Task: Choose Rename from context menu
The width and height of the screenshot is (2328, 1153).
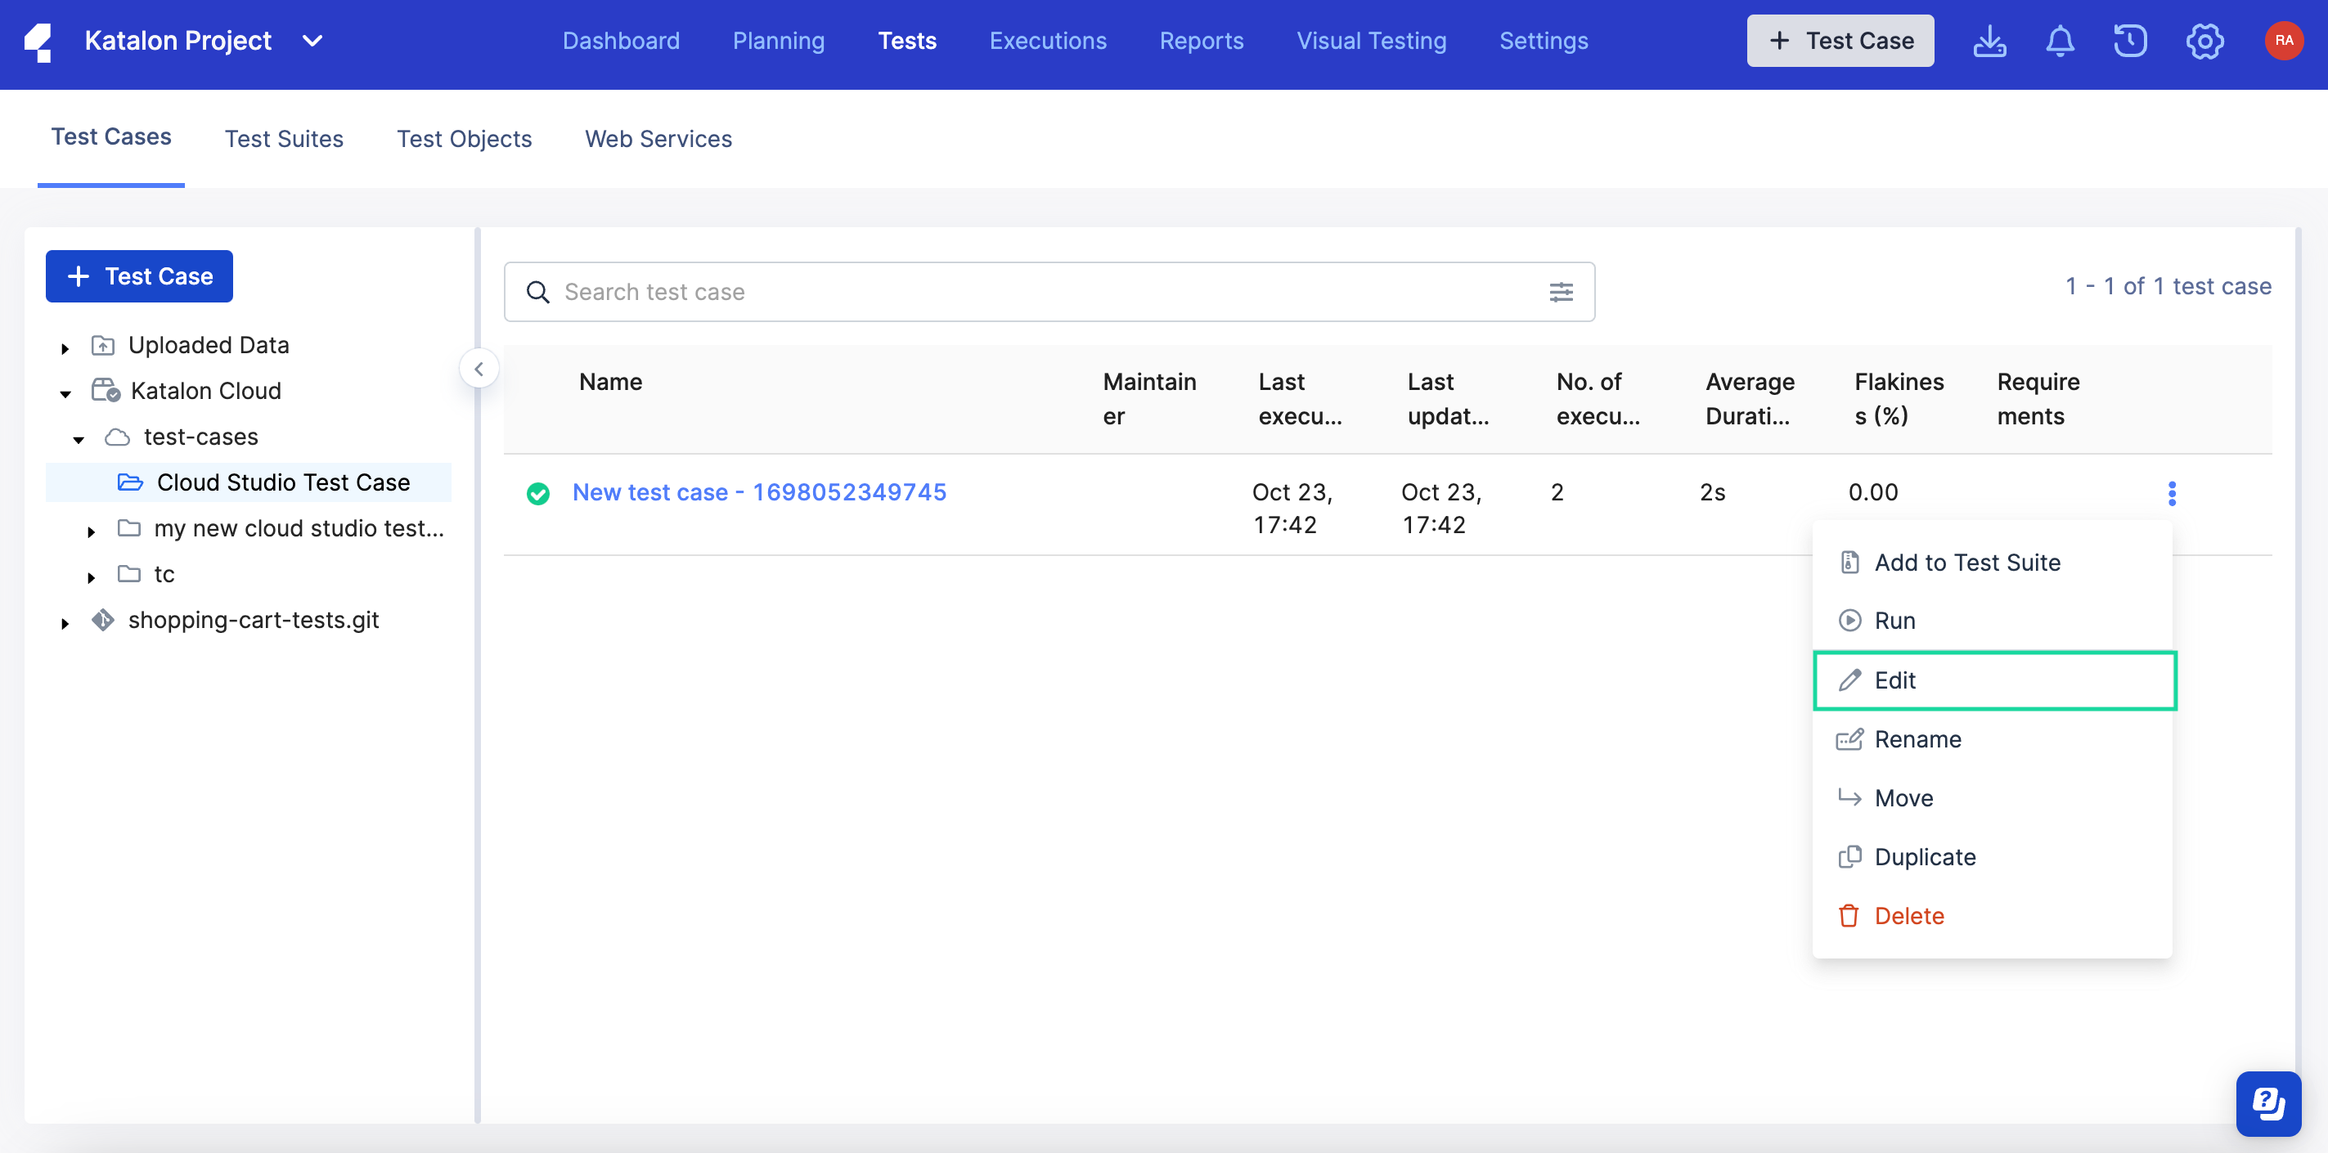Action: (x=1993, y=739)
